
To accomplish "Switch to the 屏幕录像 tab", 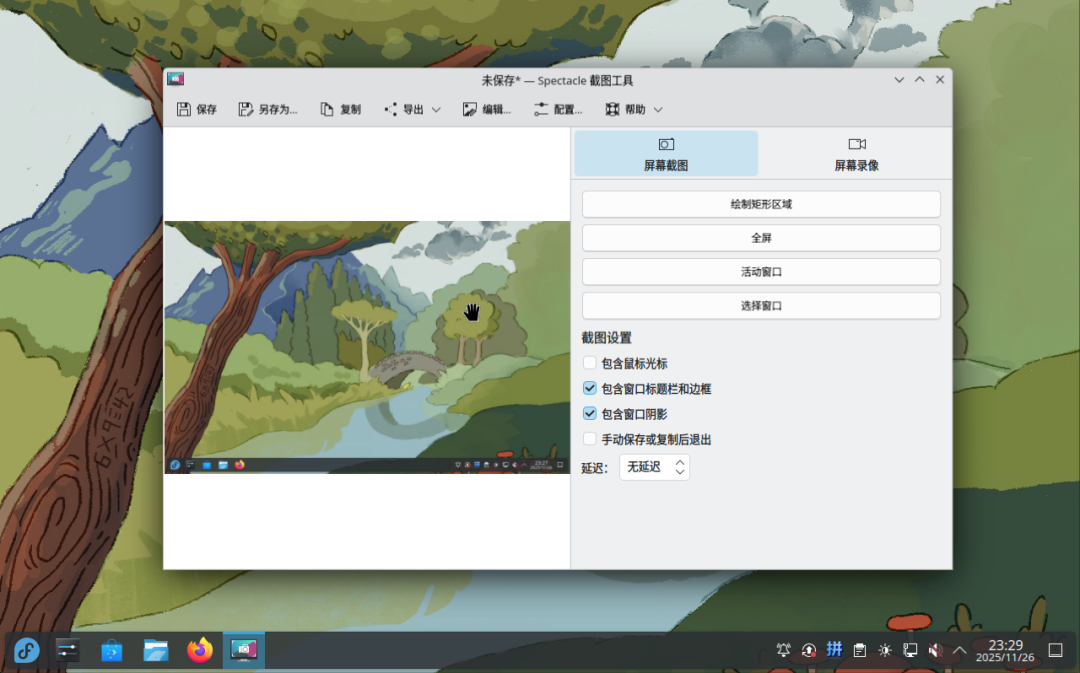I will [856, 154].
